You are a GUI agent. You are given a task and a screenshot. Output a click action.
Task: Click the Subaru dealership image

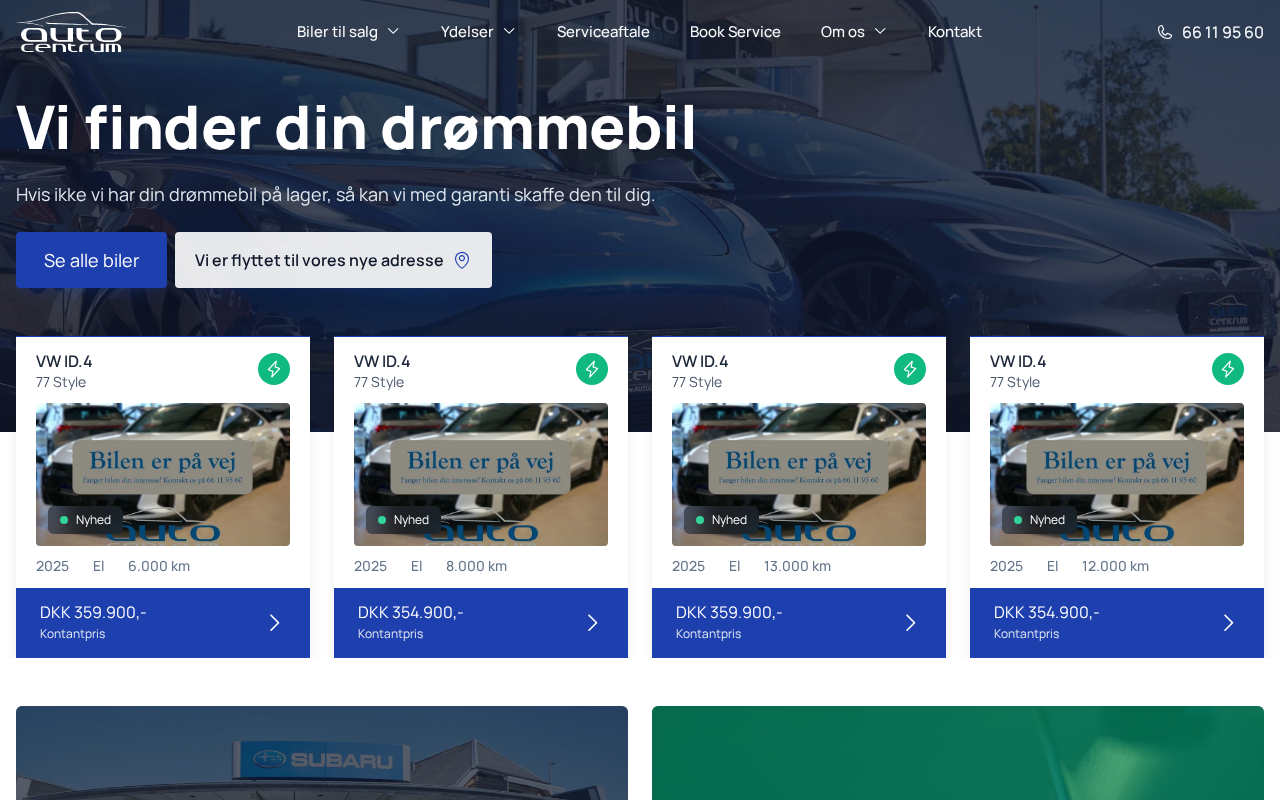tap(322, 753)
